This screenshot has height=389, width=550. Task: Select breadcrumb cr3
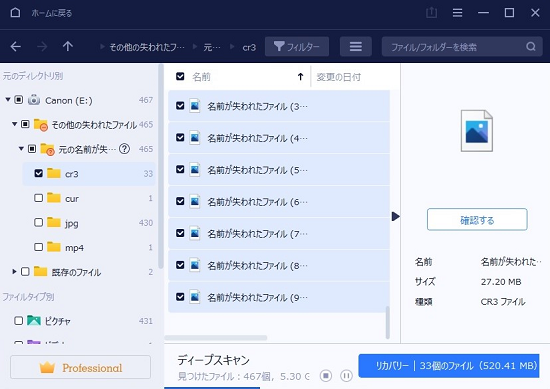pyautogui.click(x=249, y=47)
